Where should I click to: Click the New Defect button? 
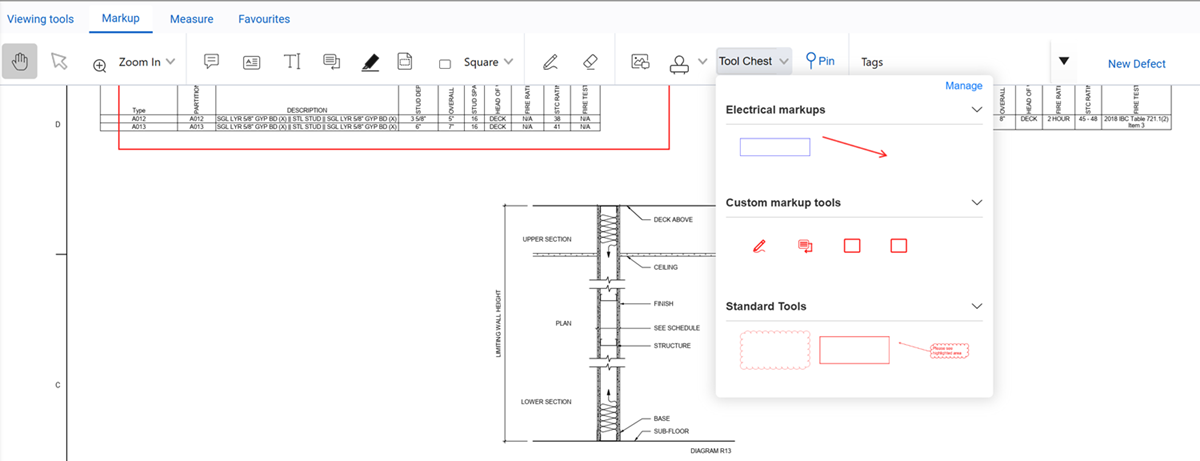1136,63
